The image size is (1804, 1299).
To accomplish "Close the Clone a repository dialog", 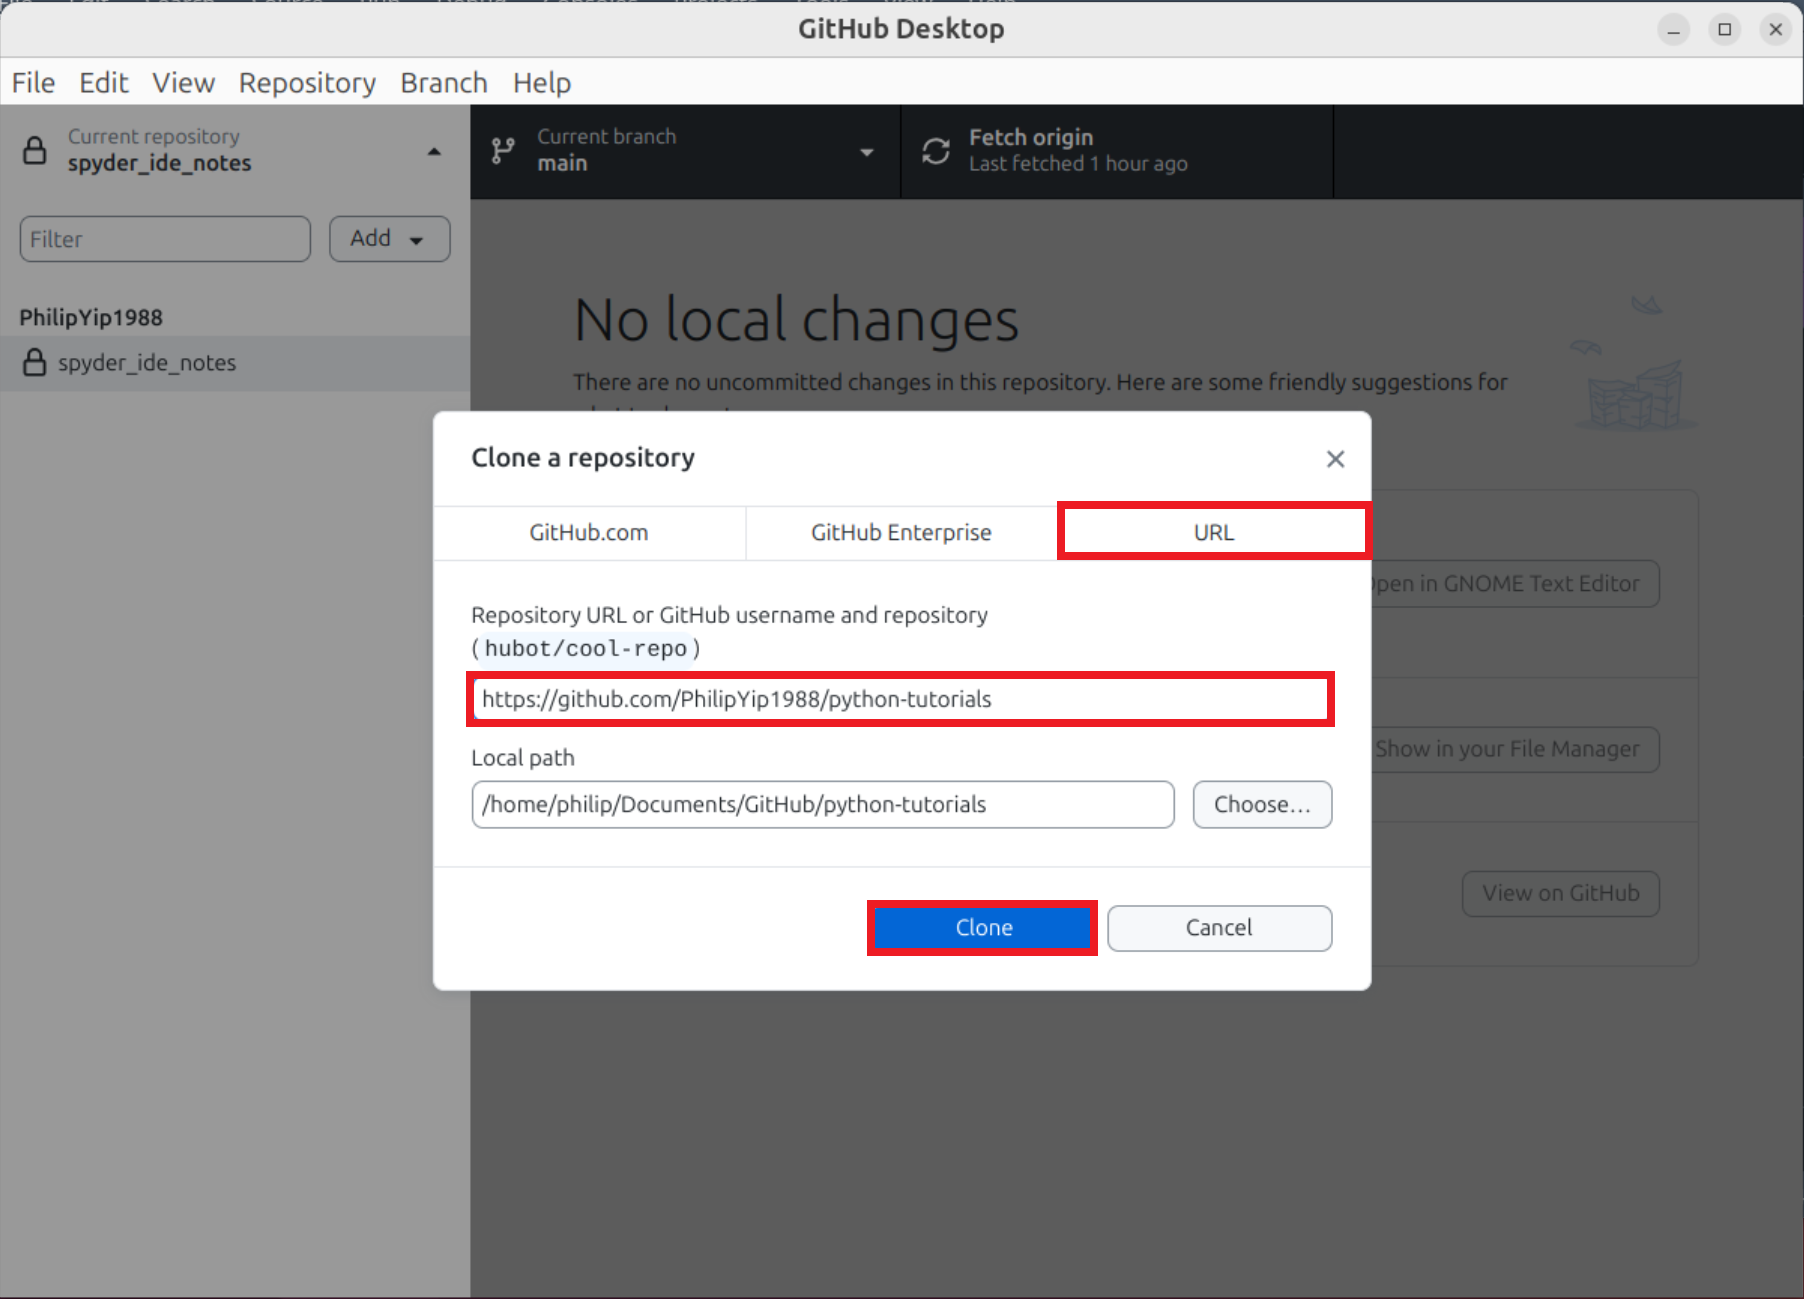I will (x=1334, y=459).
